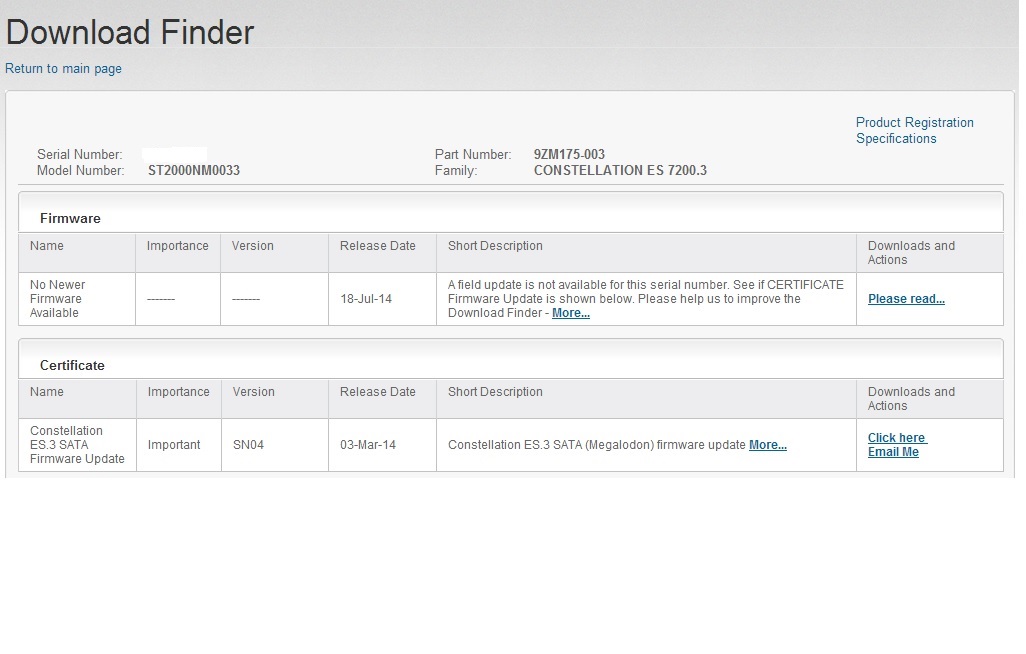Image resolution: width=1026 pixels, height=654 pixels.
Task: Select the Download Finder page title
Action: [x=130, y=32]
